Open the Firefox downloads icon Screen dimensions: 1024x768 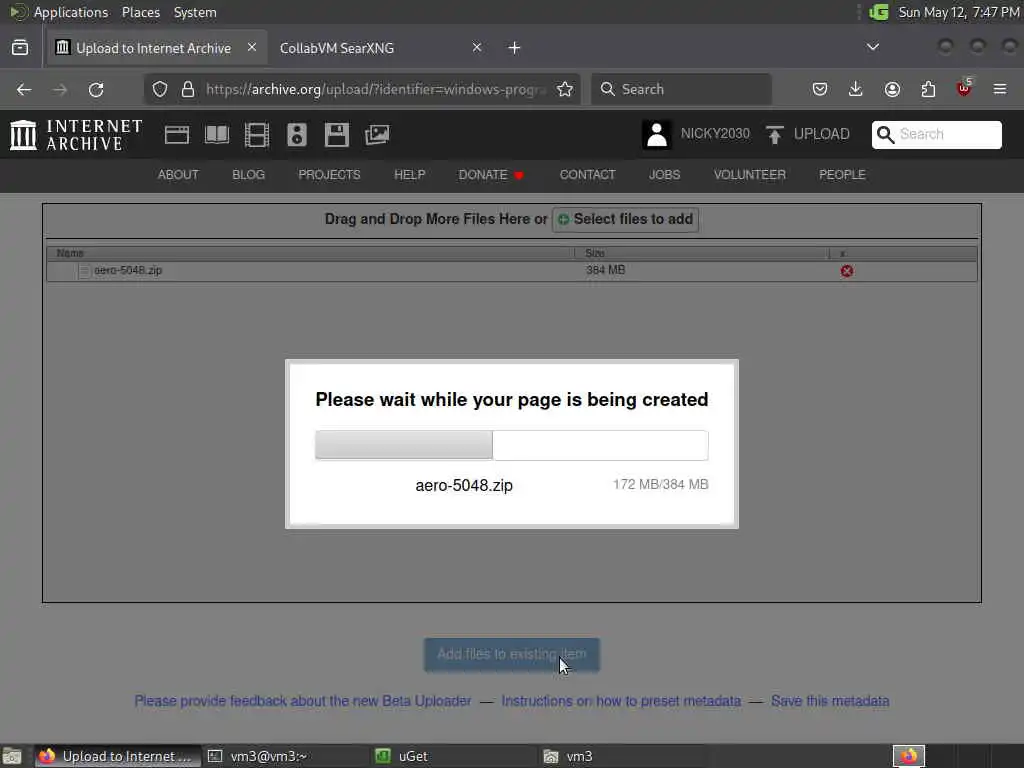click(x=856, y=89)
